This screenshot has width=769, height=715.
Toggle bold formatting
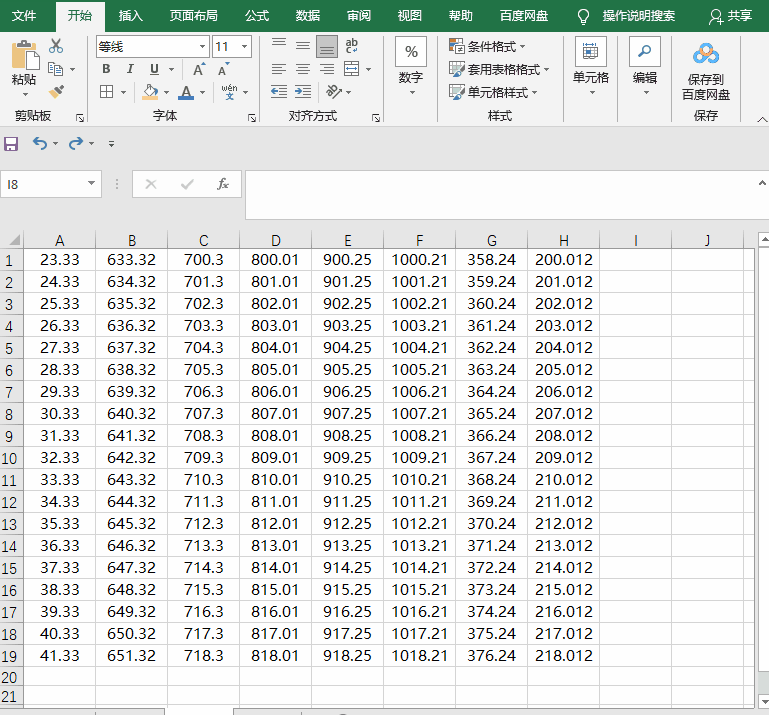(x=106, y=69)
